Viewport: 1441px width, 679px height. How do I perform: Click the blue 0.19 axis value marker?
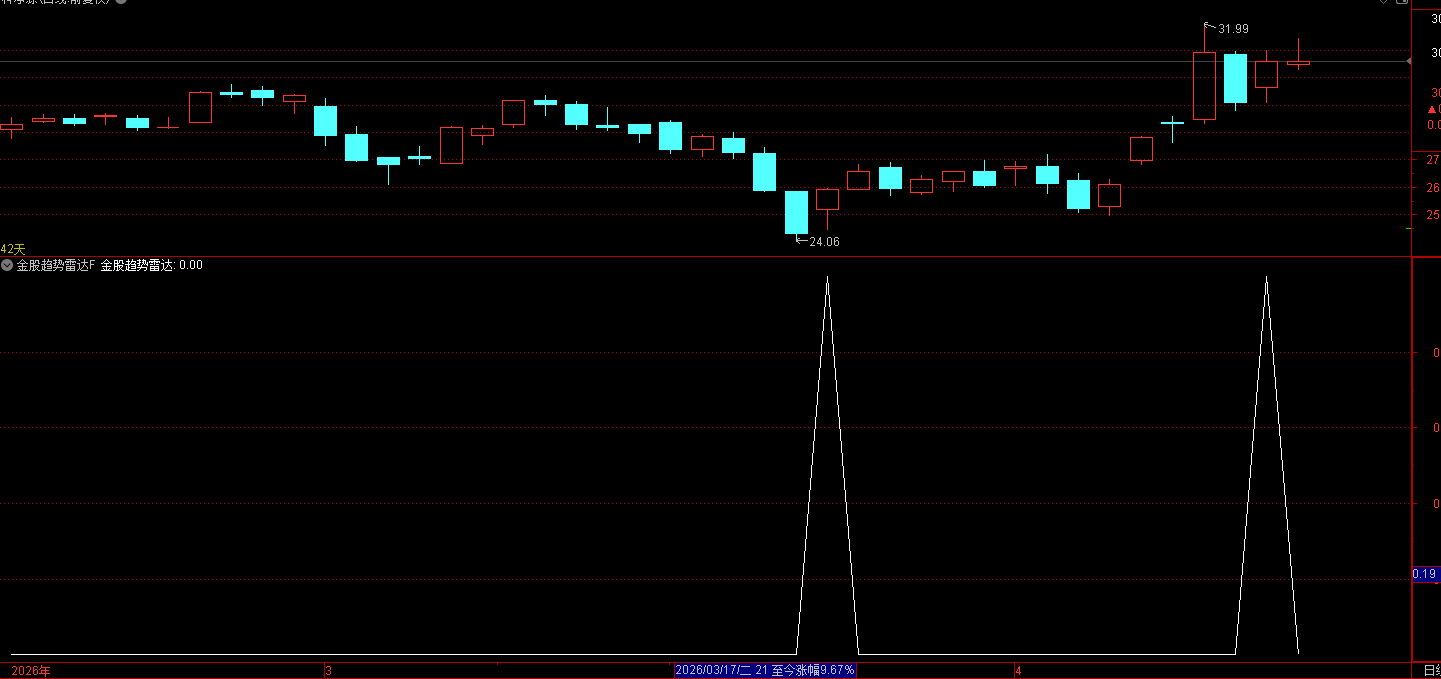coord(1425,574)
